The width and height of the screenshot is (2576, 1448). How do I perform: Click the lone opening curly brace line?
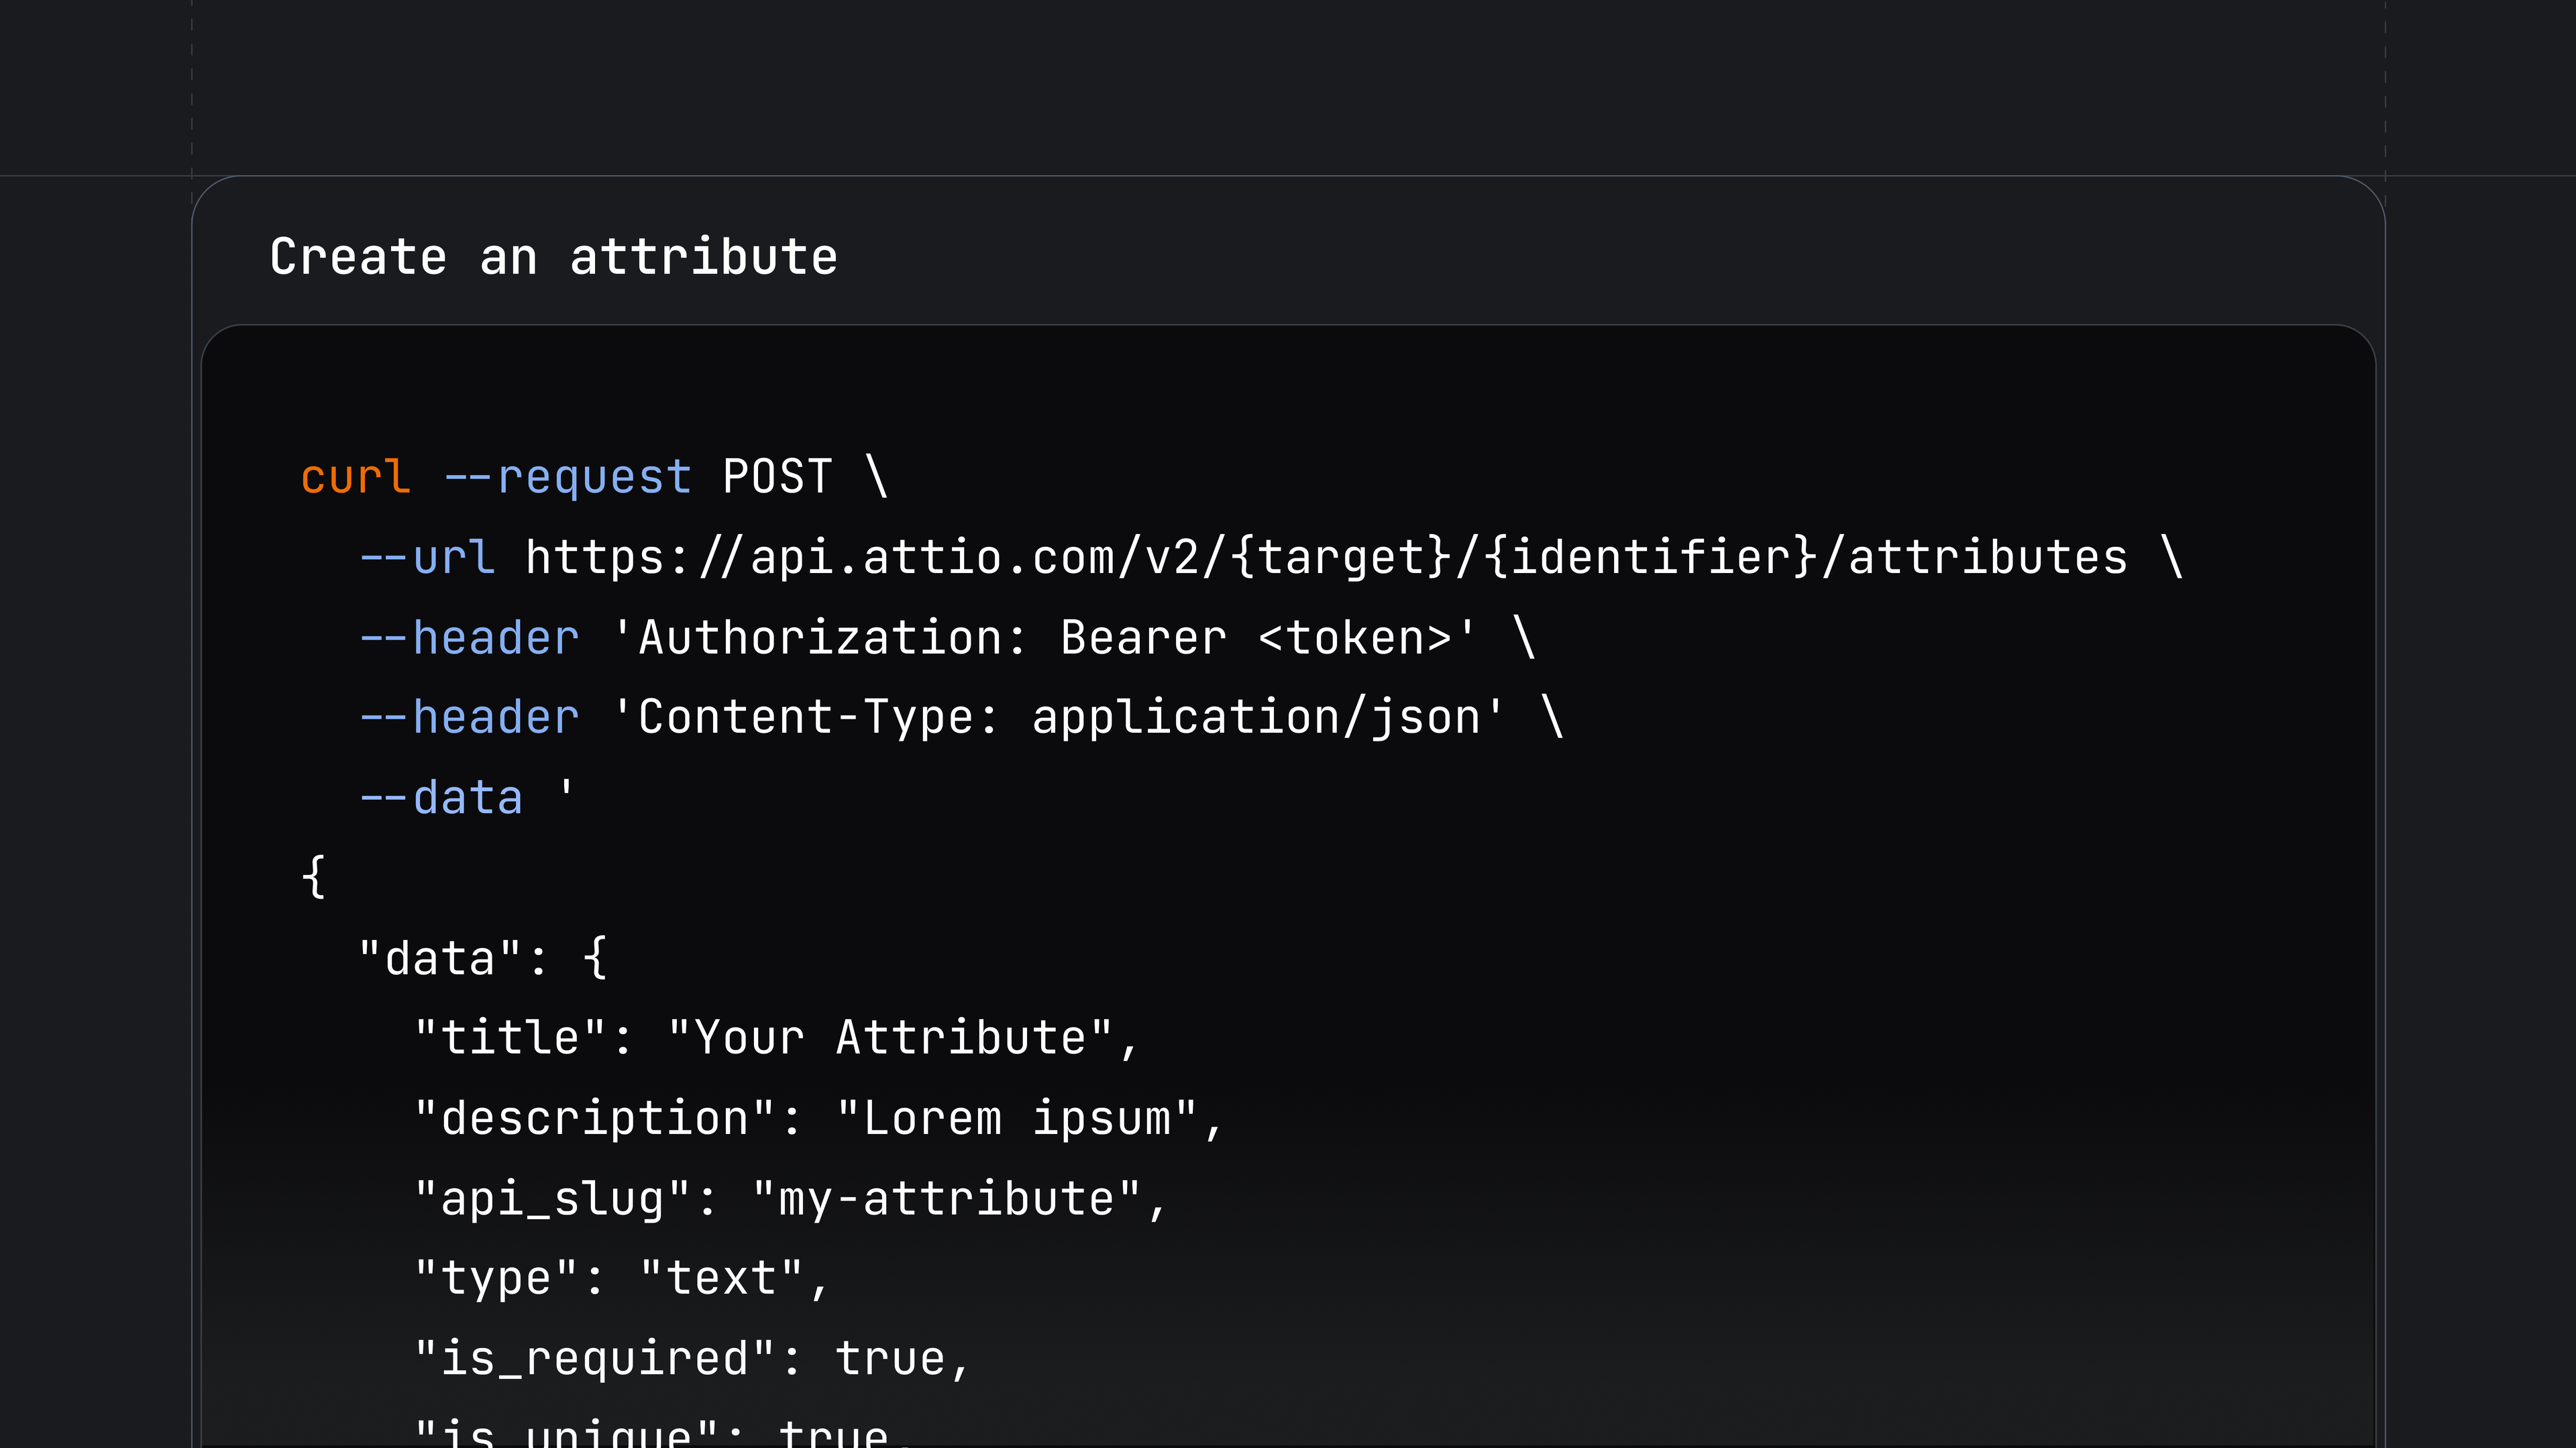coord(313,877)
